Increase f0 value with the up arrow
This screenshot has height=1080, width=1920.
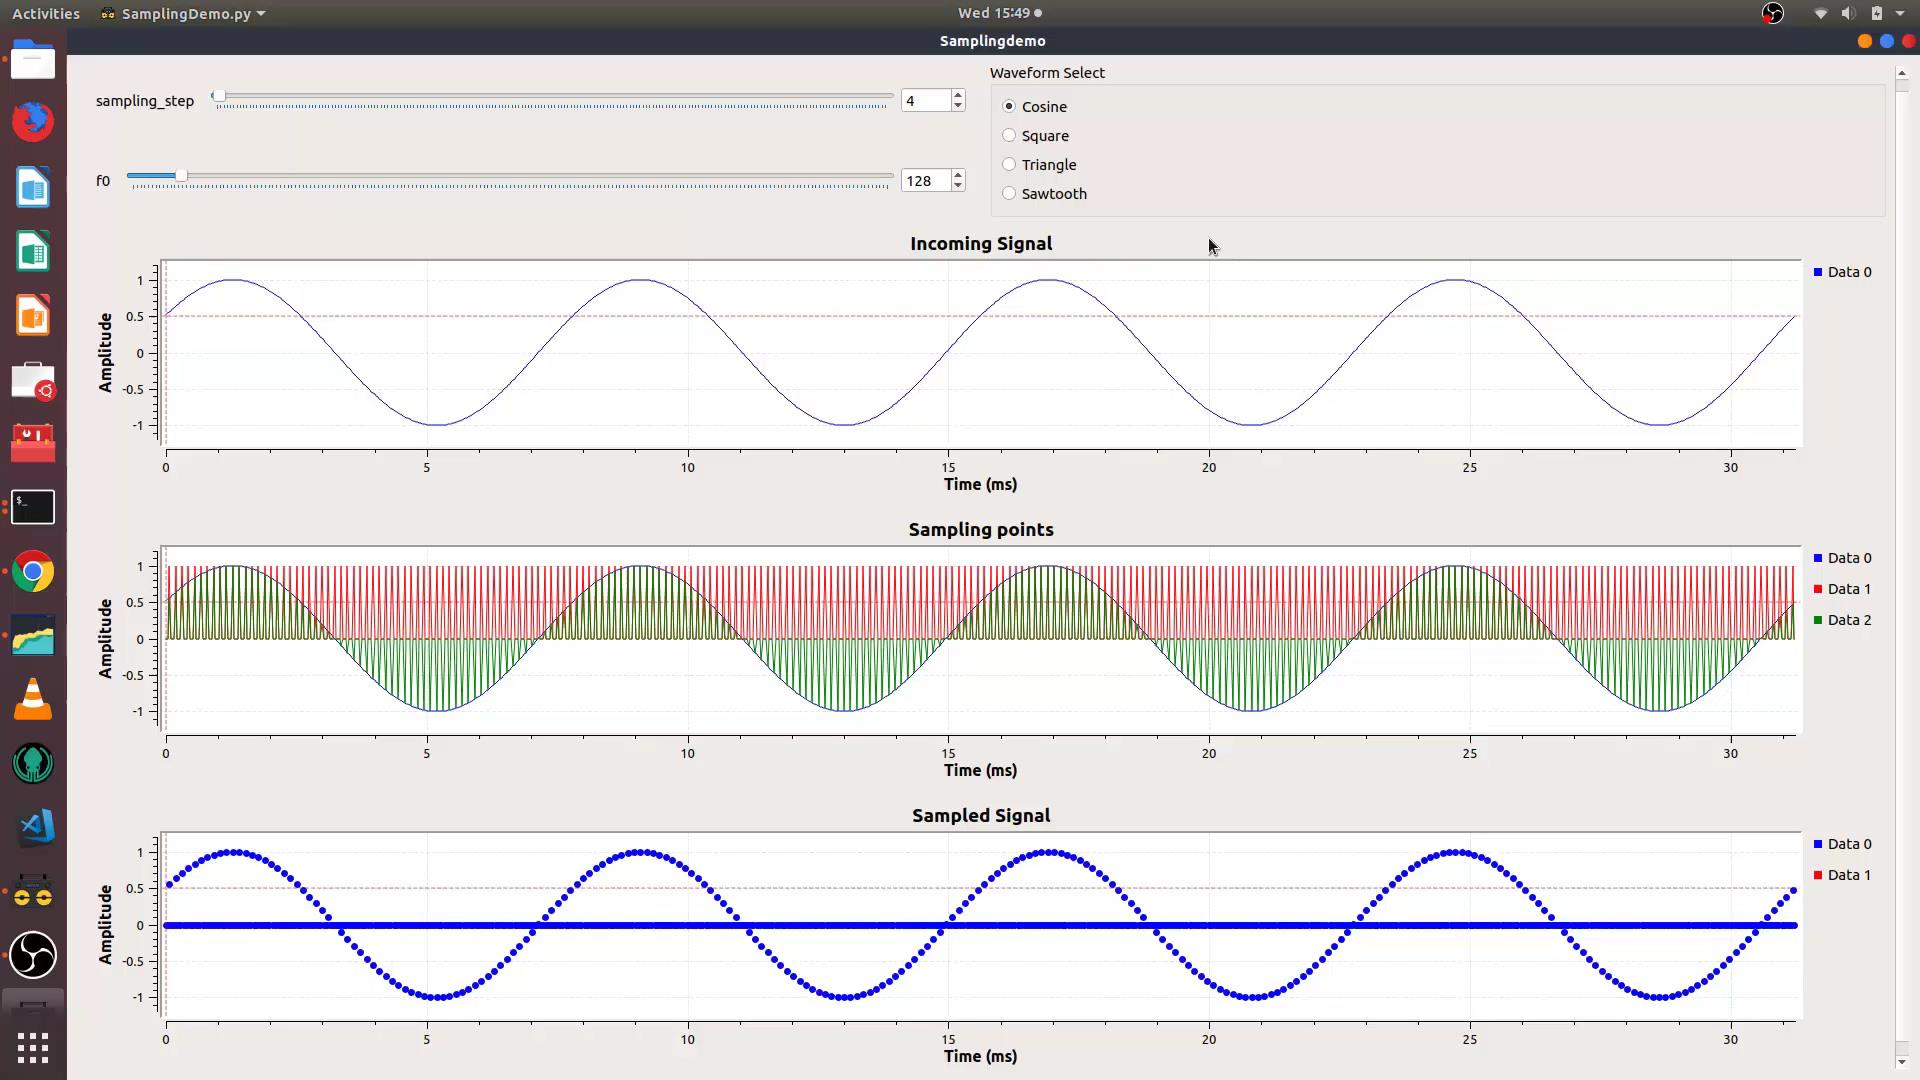click(x=958, y=175)
